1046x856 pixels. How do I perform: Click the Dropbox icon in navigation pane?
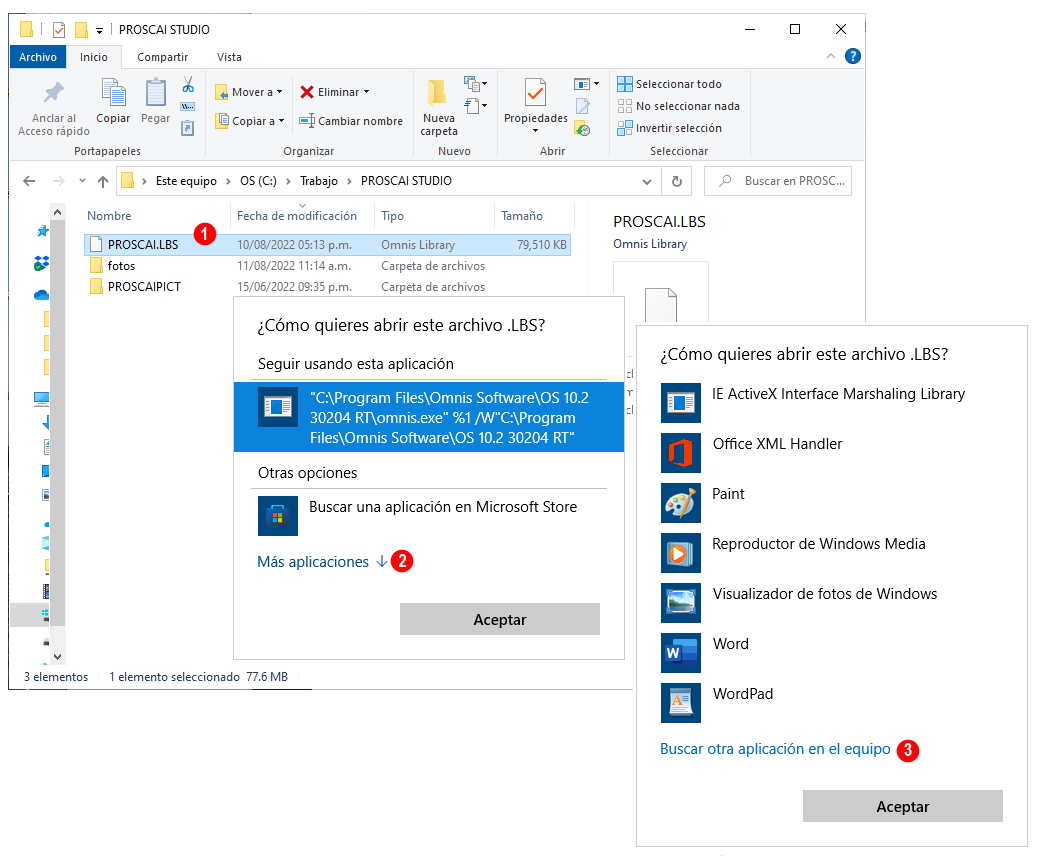tap(41, 264)
